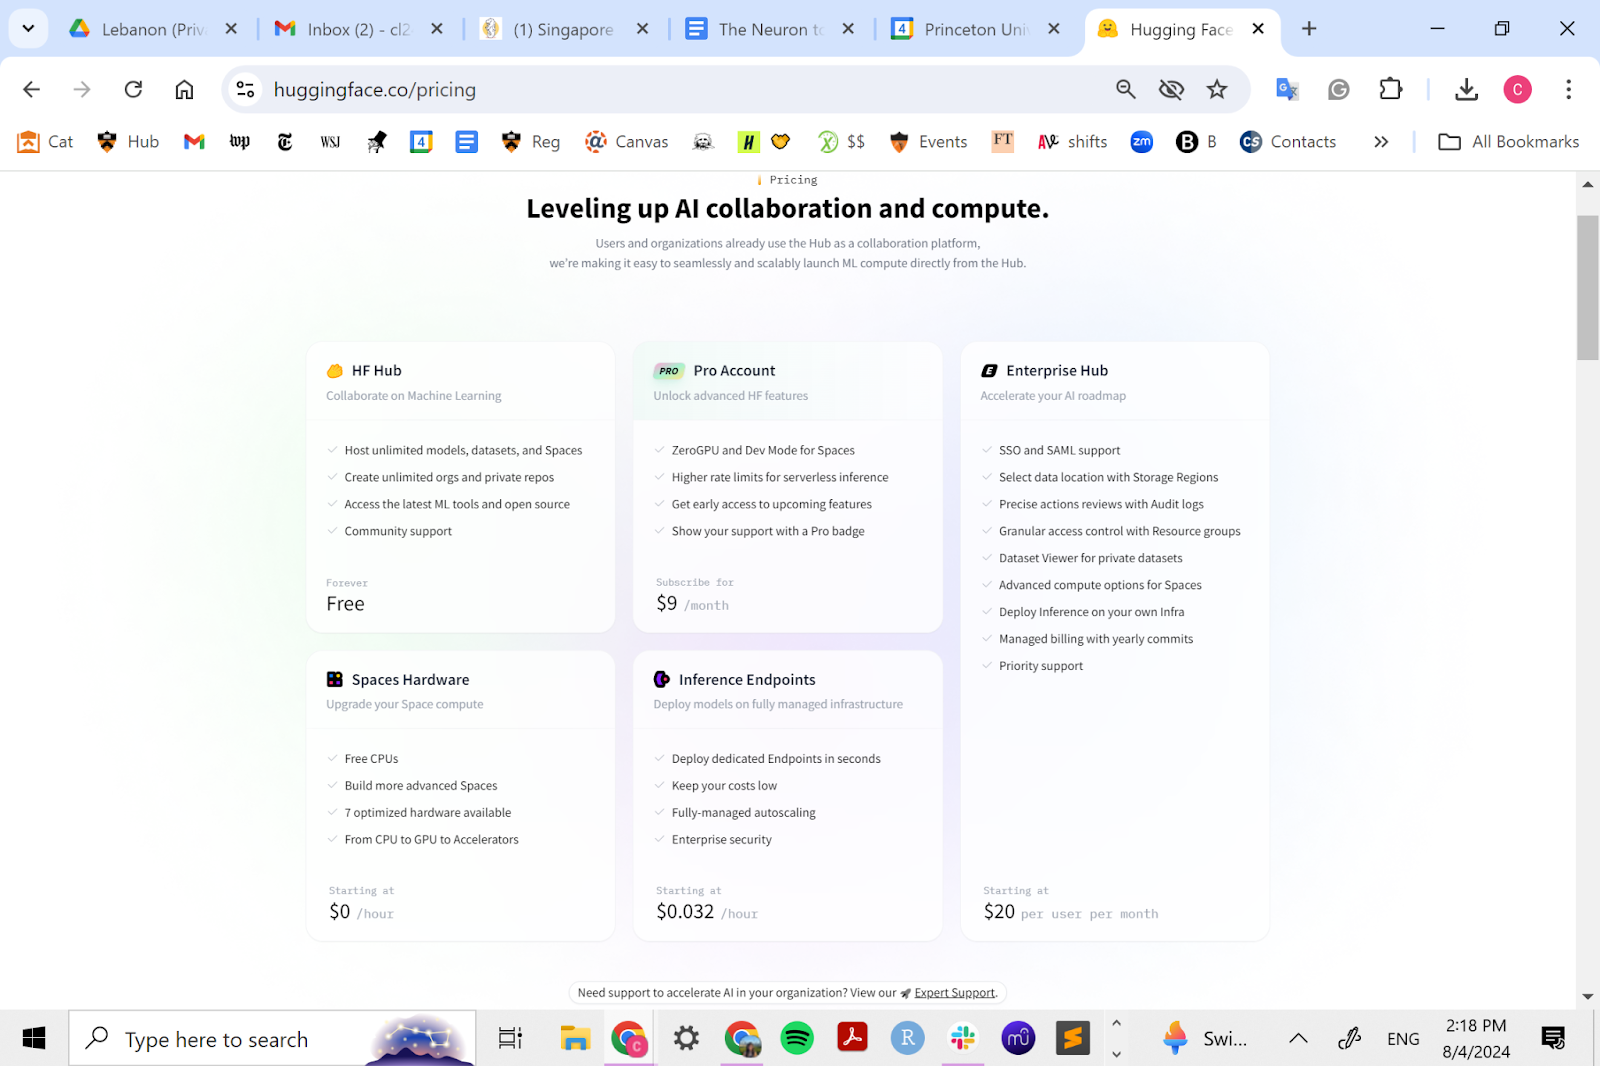Open the FT bookmark icon
Image resolution: width=1600 pixels, height=1066 pixels.
coord(1002,141)
